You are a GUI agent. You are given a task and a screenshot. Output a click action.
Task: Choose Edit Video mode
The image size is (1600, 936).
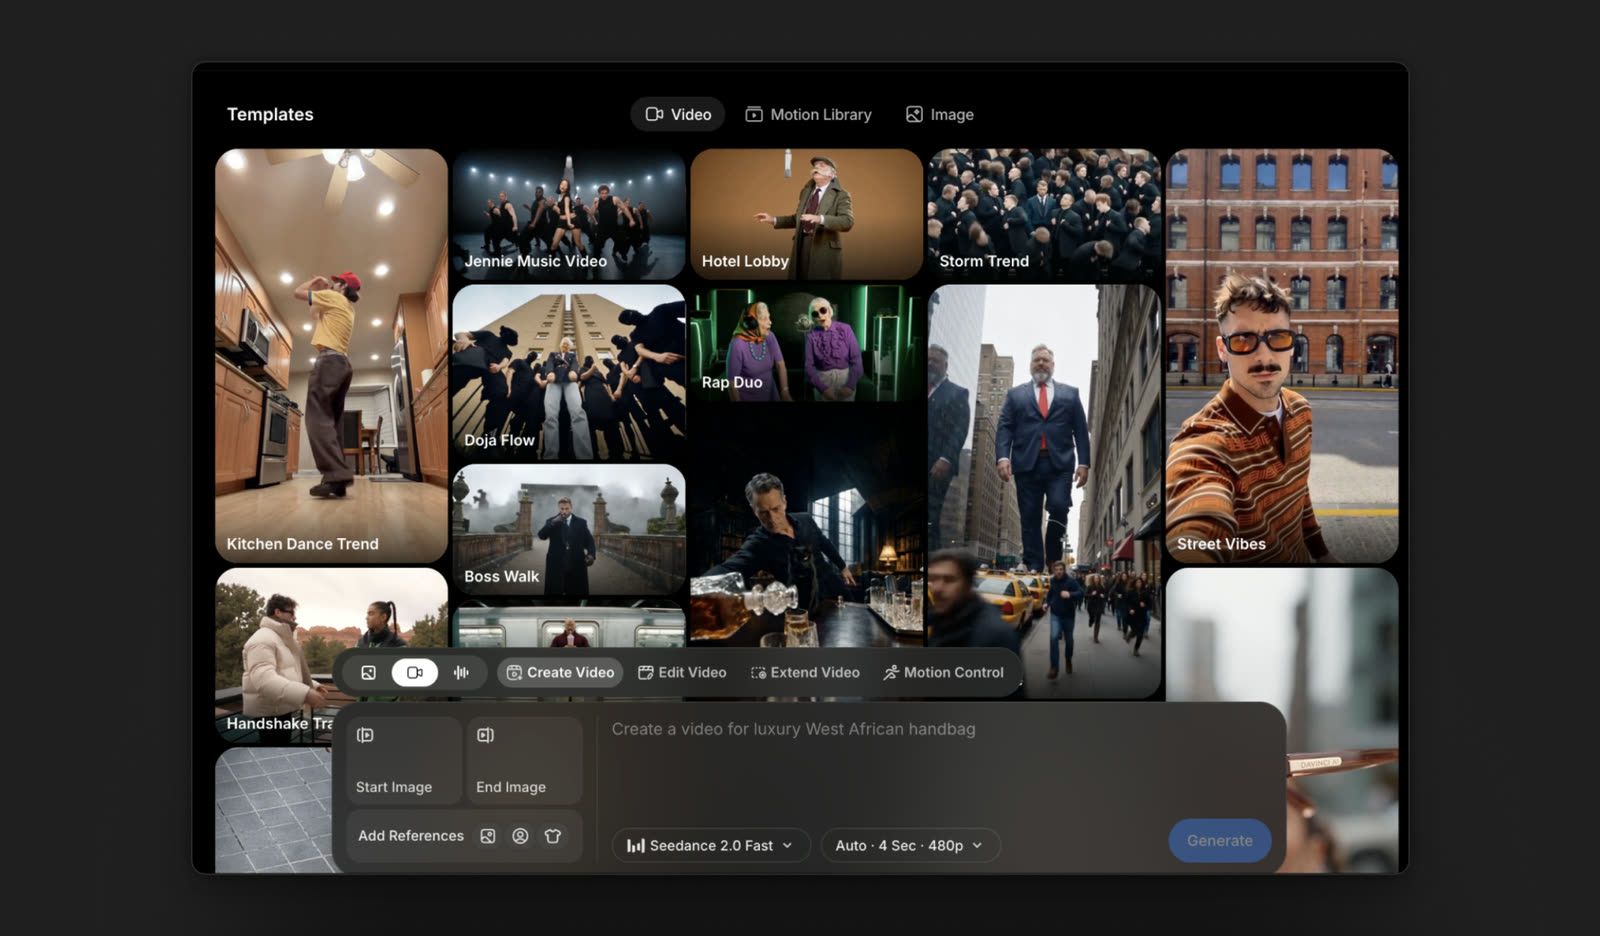tap(682, 673)
